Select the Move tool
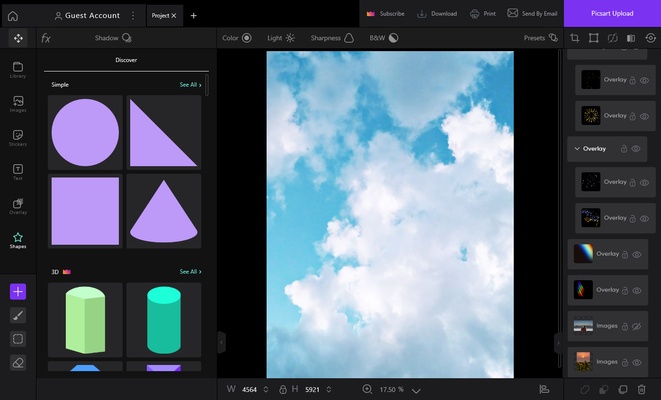 pyautogui.click(x=18, y=38)
